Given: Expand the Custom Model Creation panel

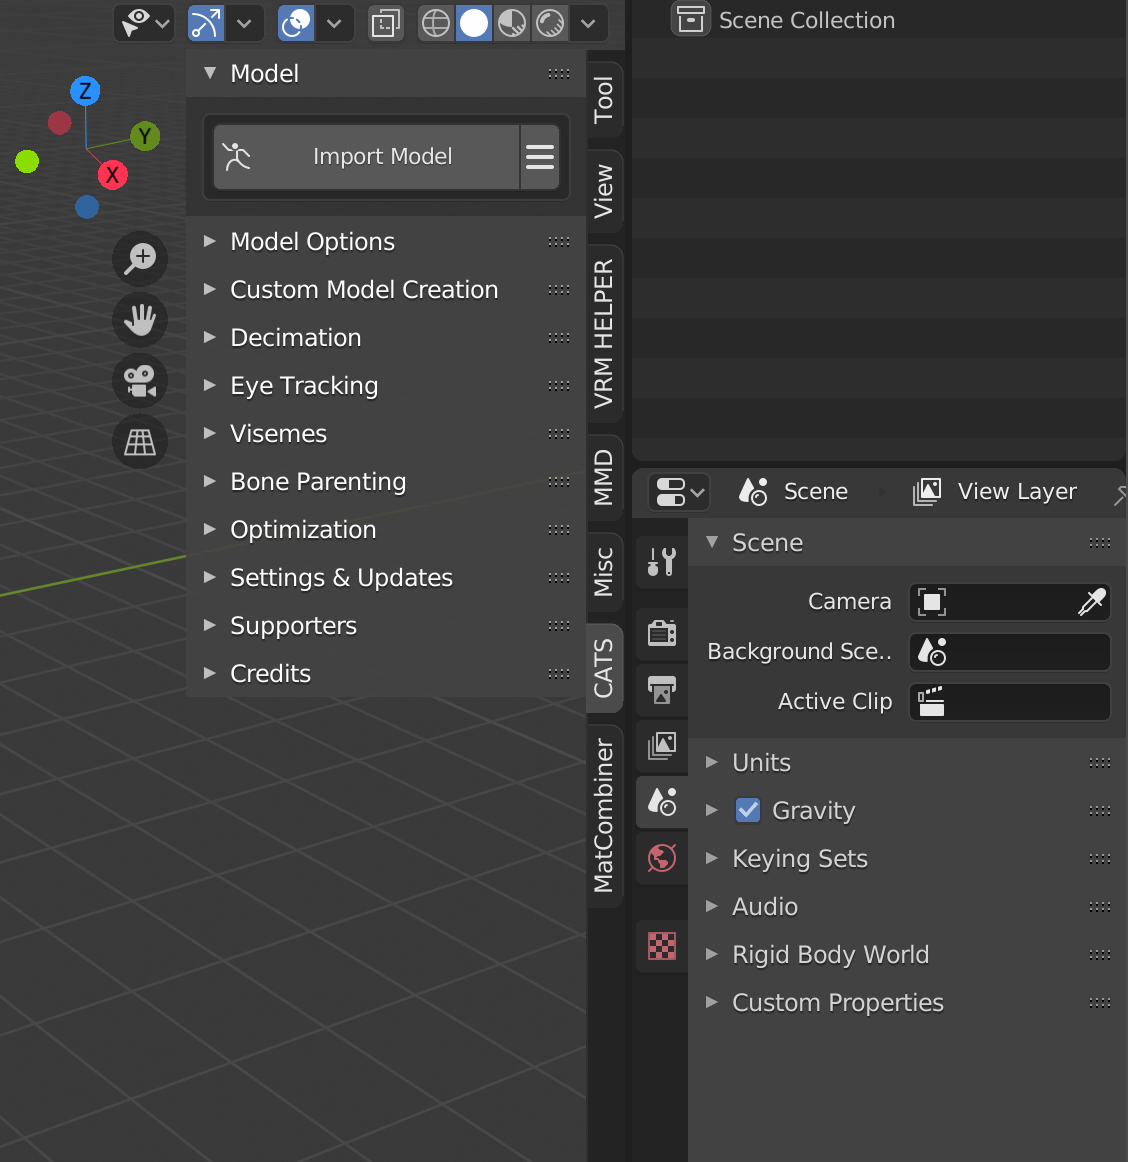Looking at the screenshot, I should [386, 290].
